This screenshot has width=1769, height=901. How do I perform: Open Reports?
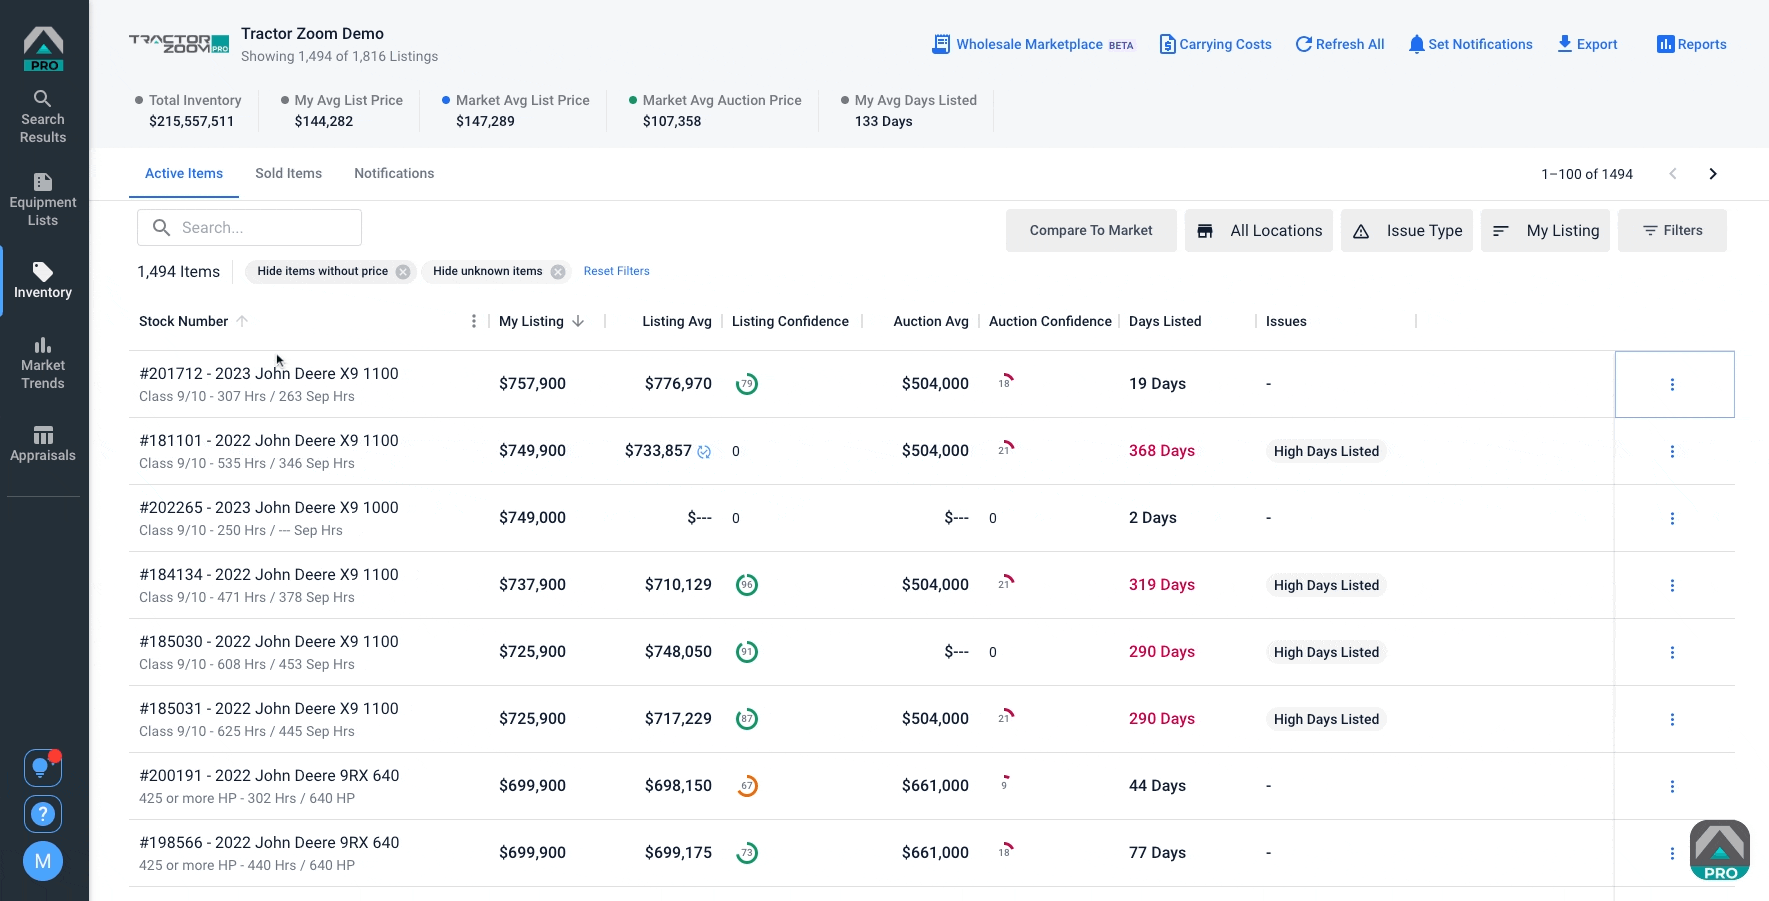(1692, 44)
